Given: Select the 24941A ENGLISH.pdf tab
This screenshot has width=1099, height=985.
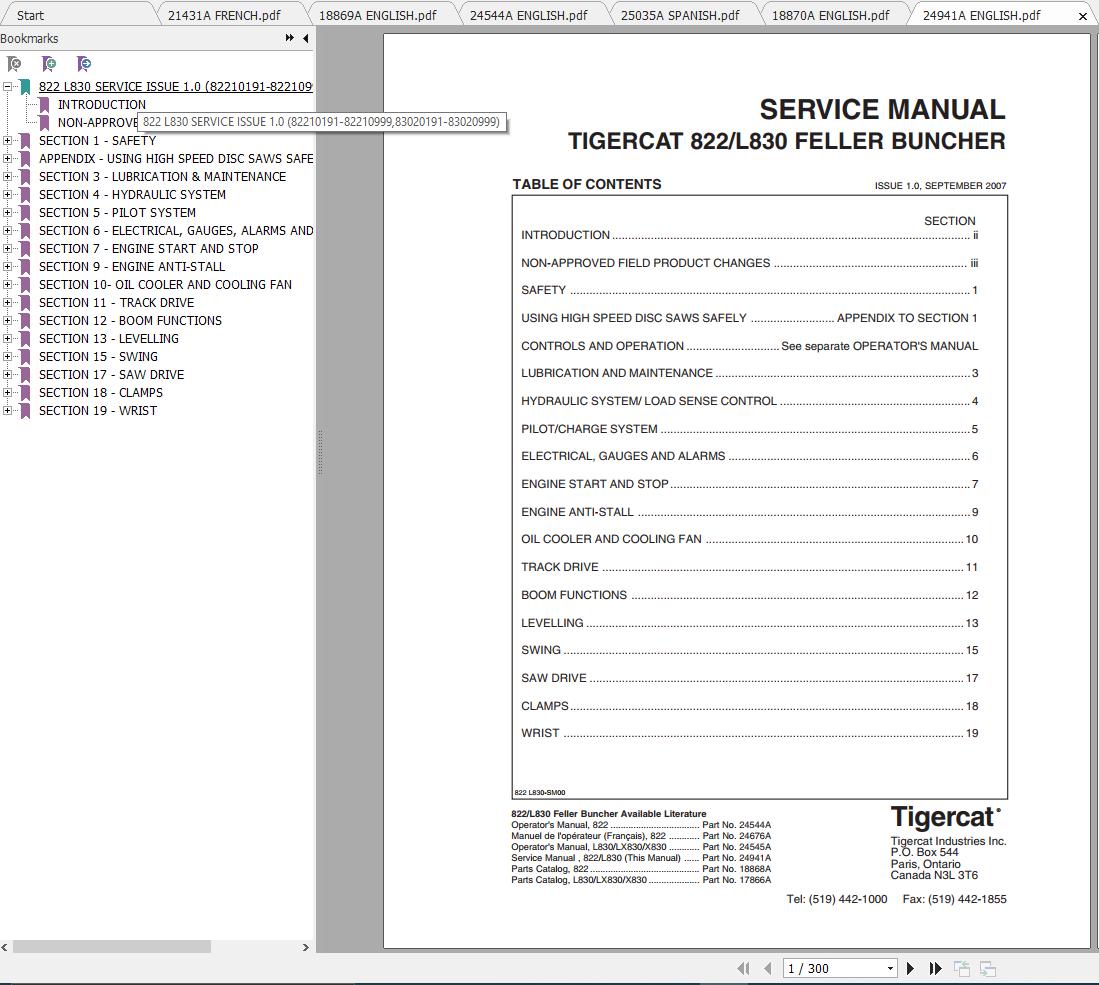Looking at the screenshot, I should pos(981,15).
